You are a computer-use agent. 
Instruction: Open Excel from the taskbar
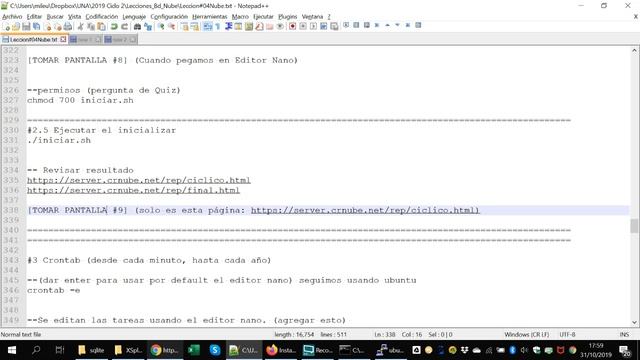(x=194, y=350)
